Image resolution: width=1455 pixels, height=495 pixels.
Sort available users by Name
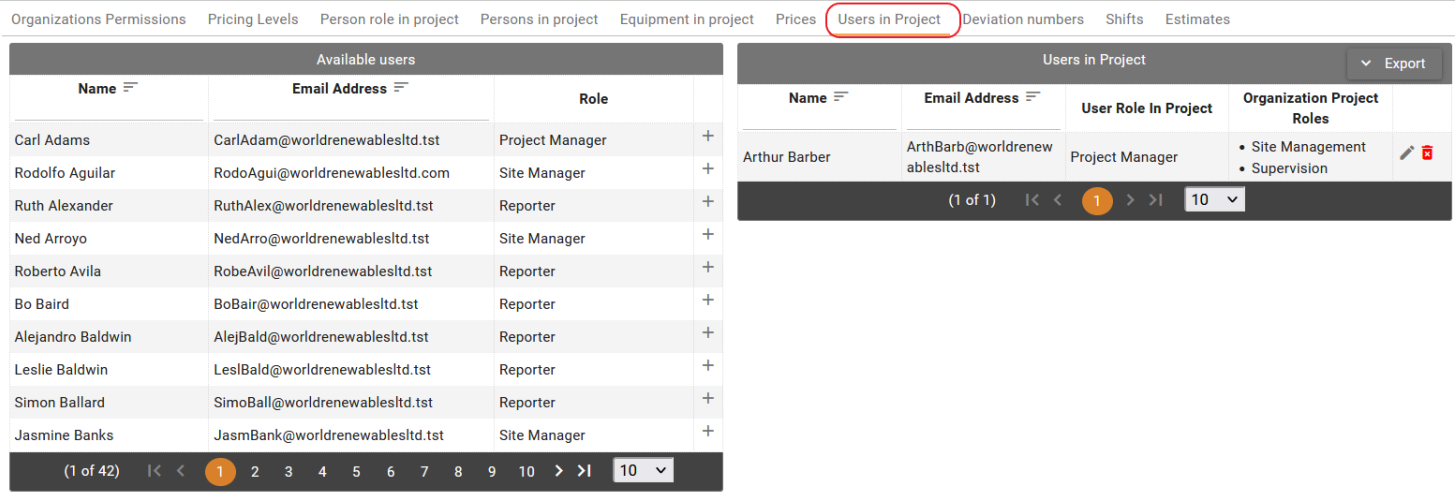tap(130, 88)
